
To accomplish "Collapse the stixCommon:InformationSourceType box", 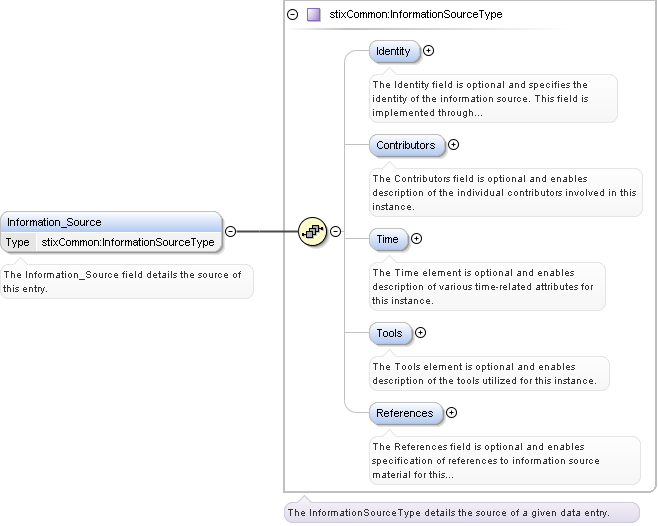I will point(292,15).
